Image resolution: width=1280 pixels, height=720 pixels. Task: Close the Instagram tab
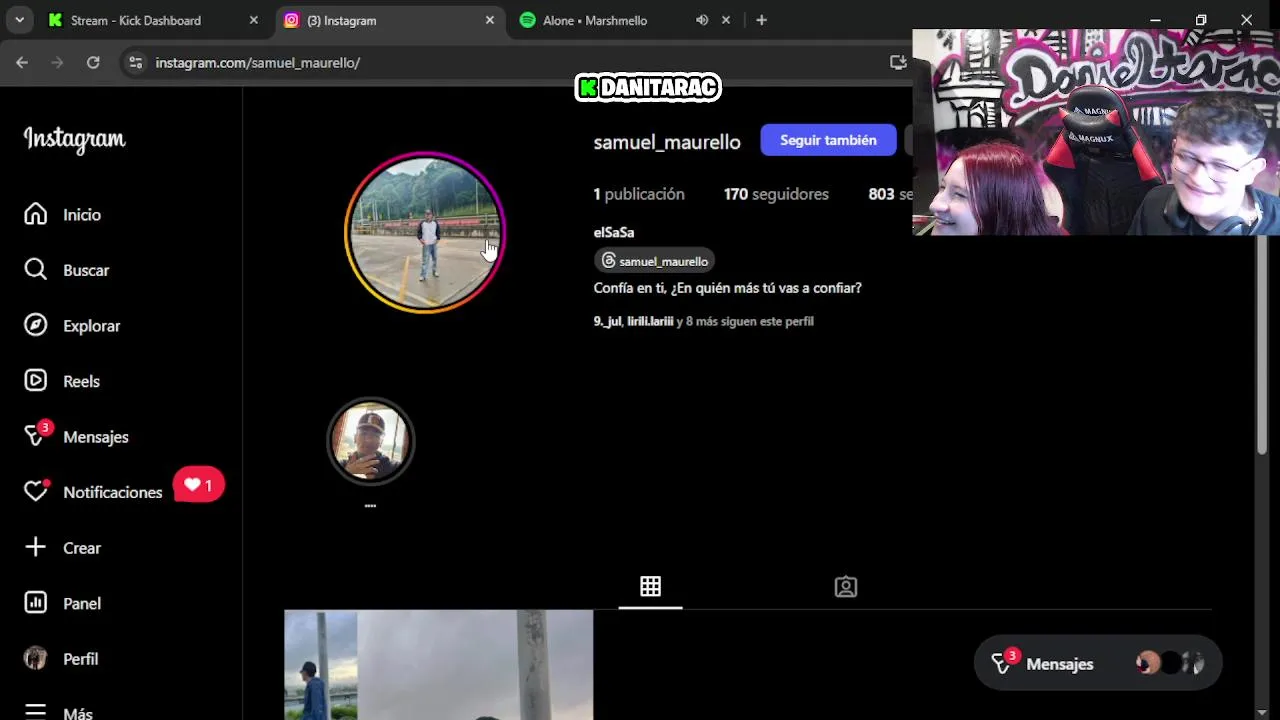(490, 20)
